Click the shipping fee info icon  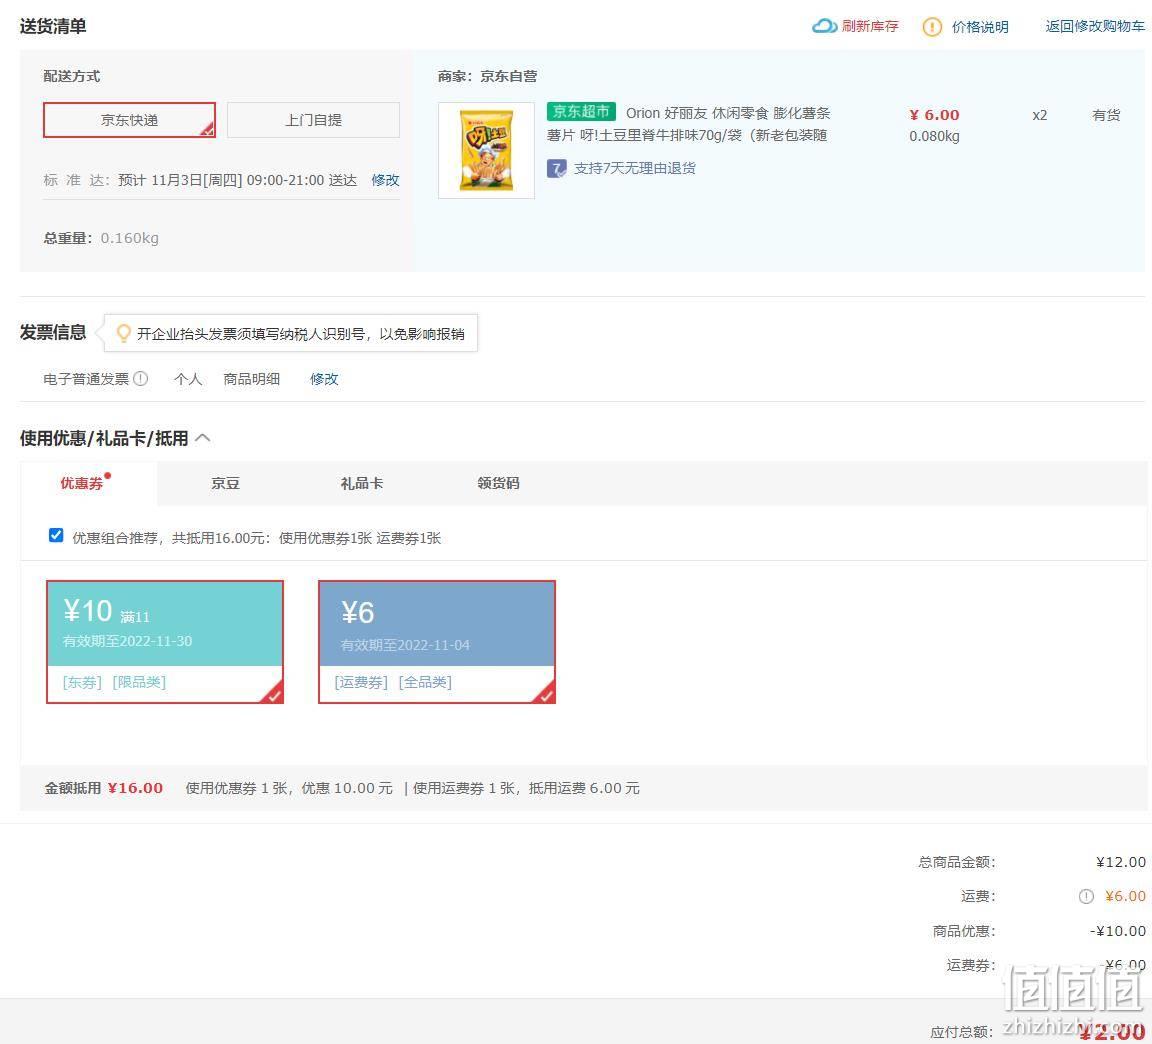tap(1086, 896)
